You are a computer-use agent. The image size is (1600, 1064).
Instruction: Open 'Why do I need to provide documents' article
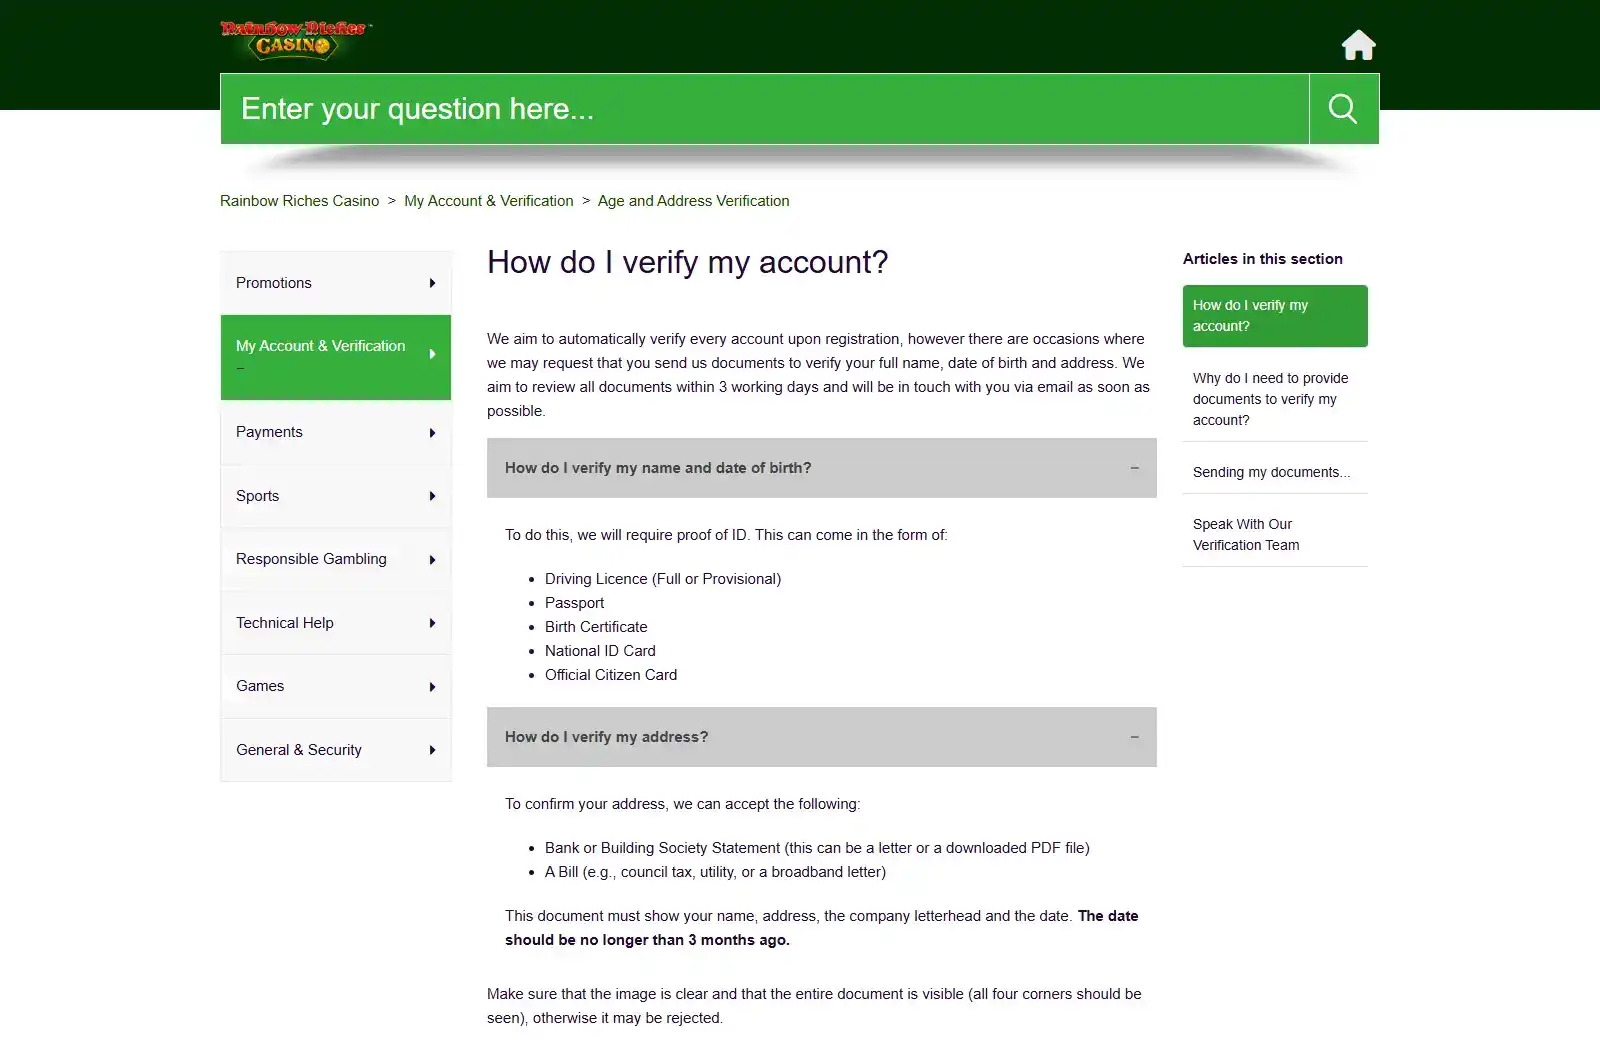(x=1275, y=399)
